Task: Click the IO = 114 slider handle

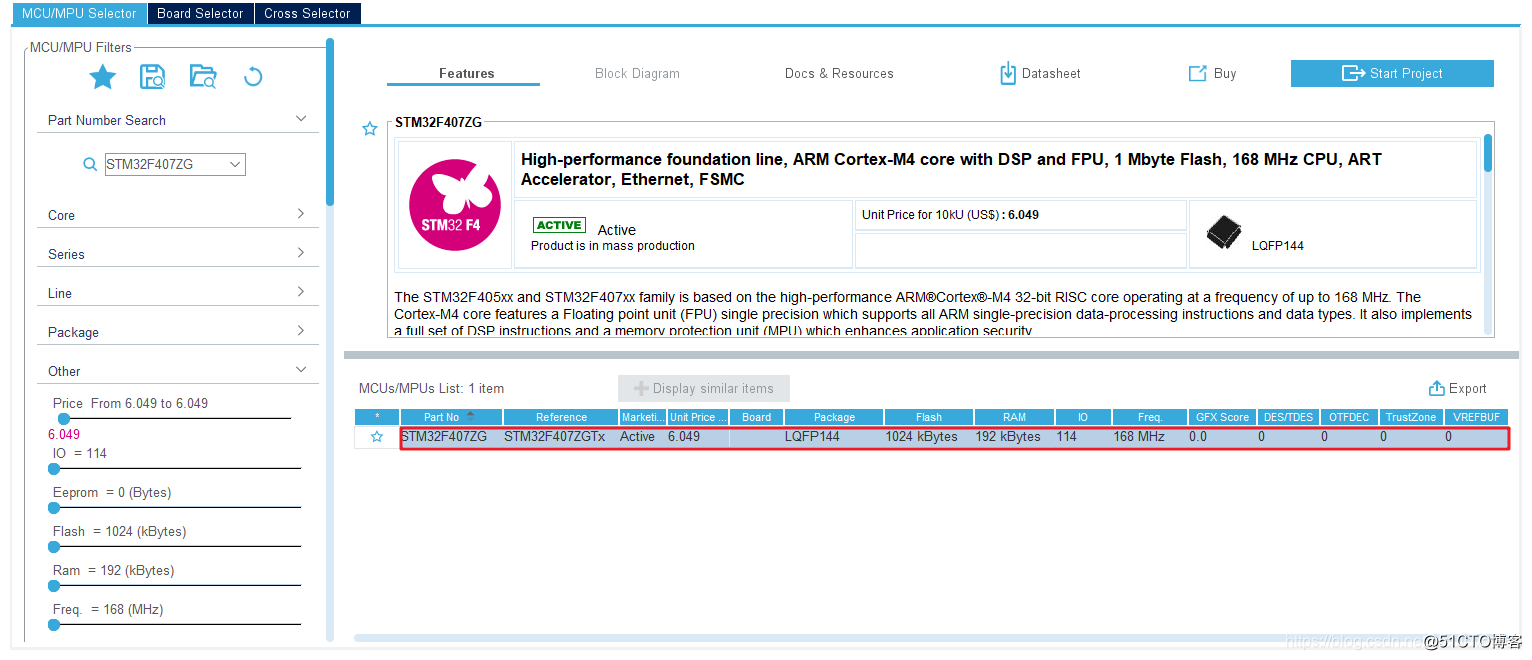Action: coord(53,467)
